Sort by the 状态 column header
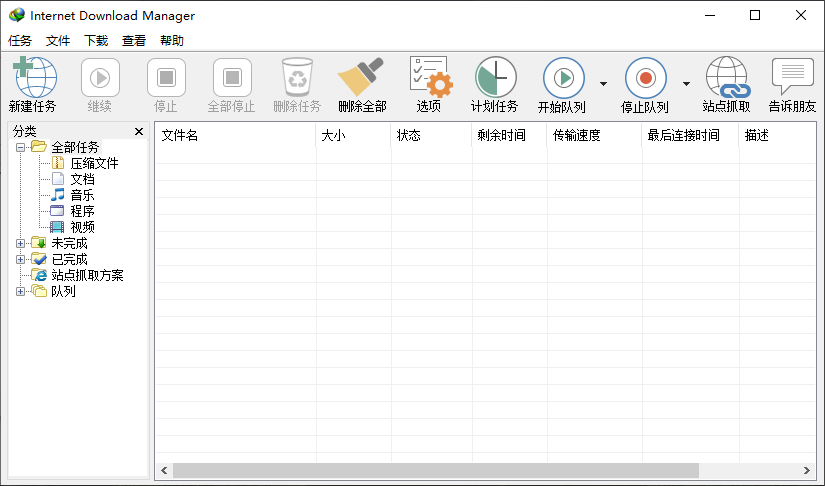Image resolution: width=825 pixels, height=486 pixels. pos(431,136)
